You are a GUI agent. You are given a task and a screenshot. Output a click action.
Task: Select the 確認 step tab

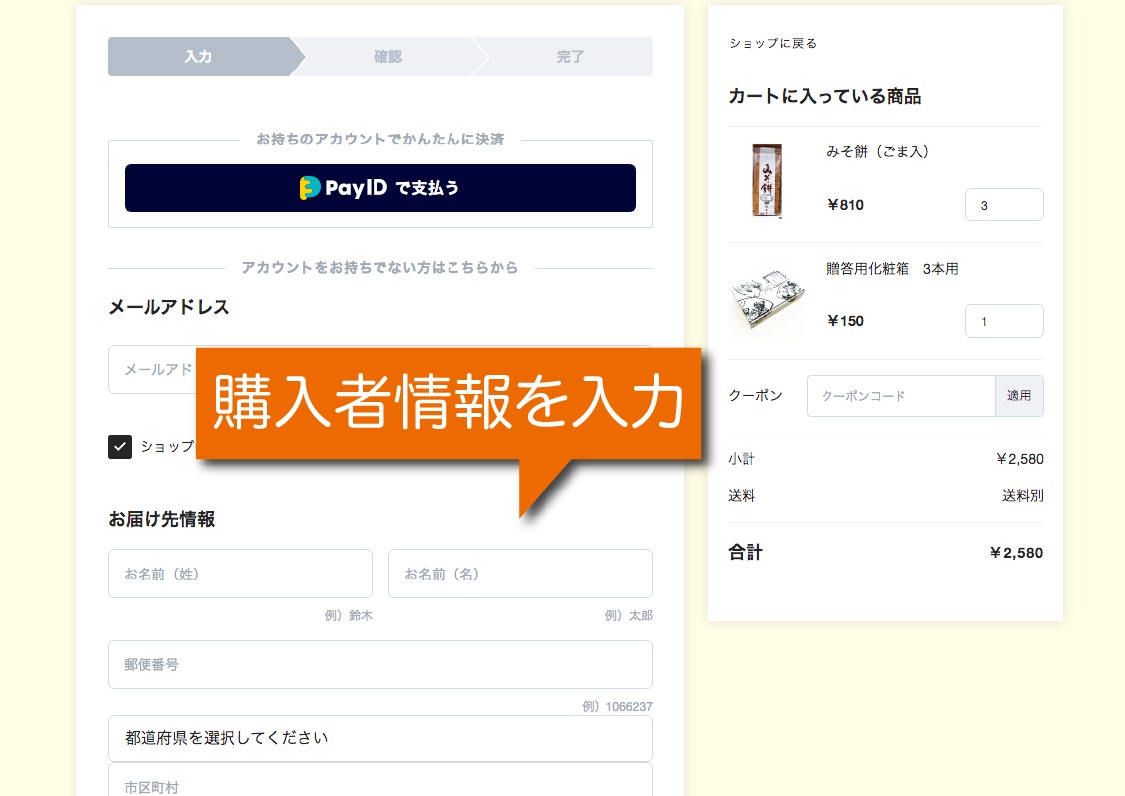click(x=388, y=57)
